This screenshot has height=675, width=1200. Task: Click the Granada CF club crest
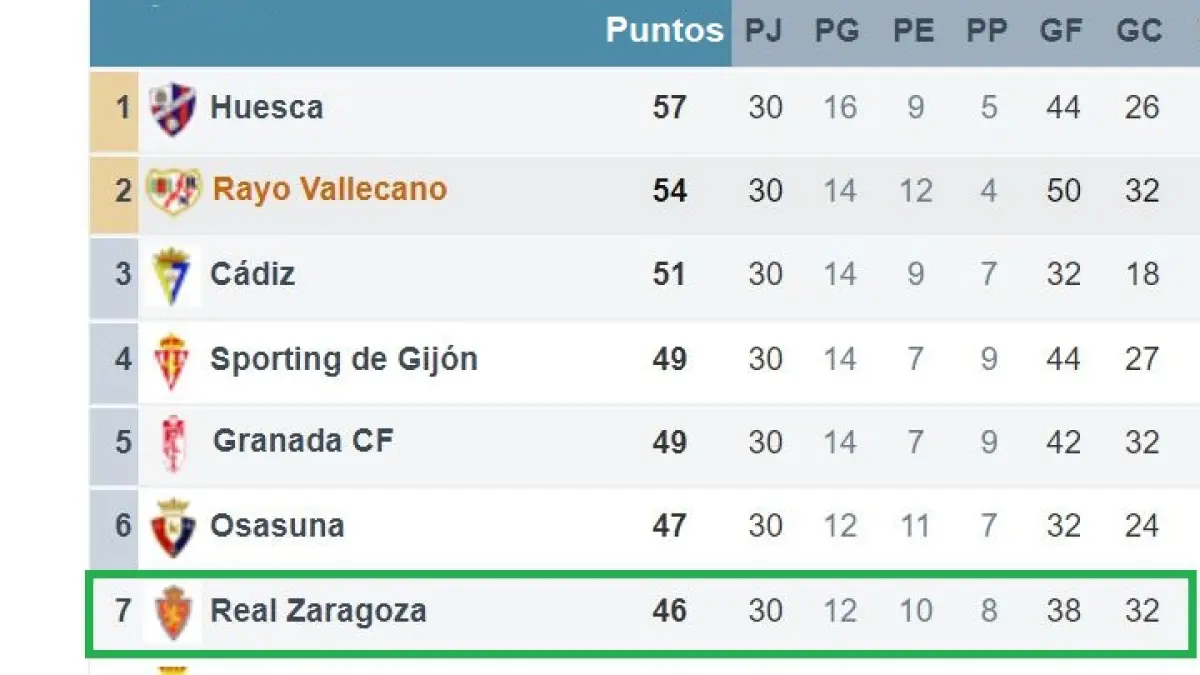(x=173, y=443)
